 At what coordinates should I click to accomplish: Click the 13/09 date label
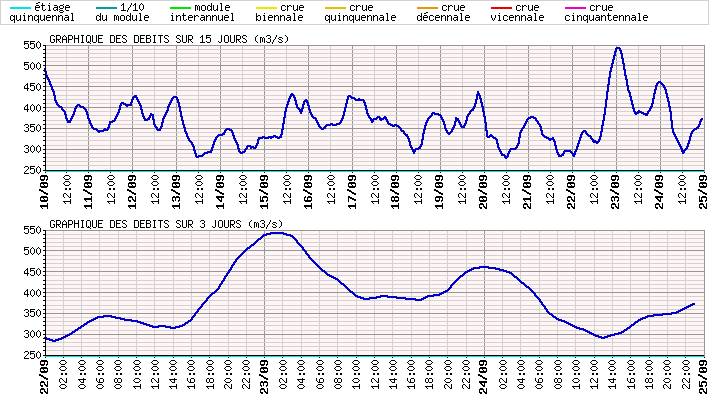[176, 192]
